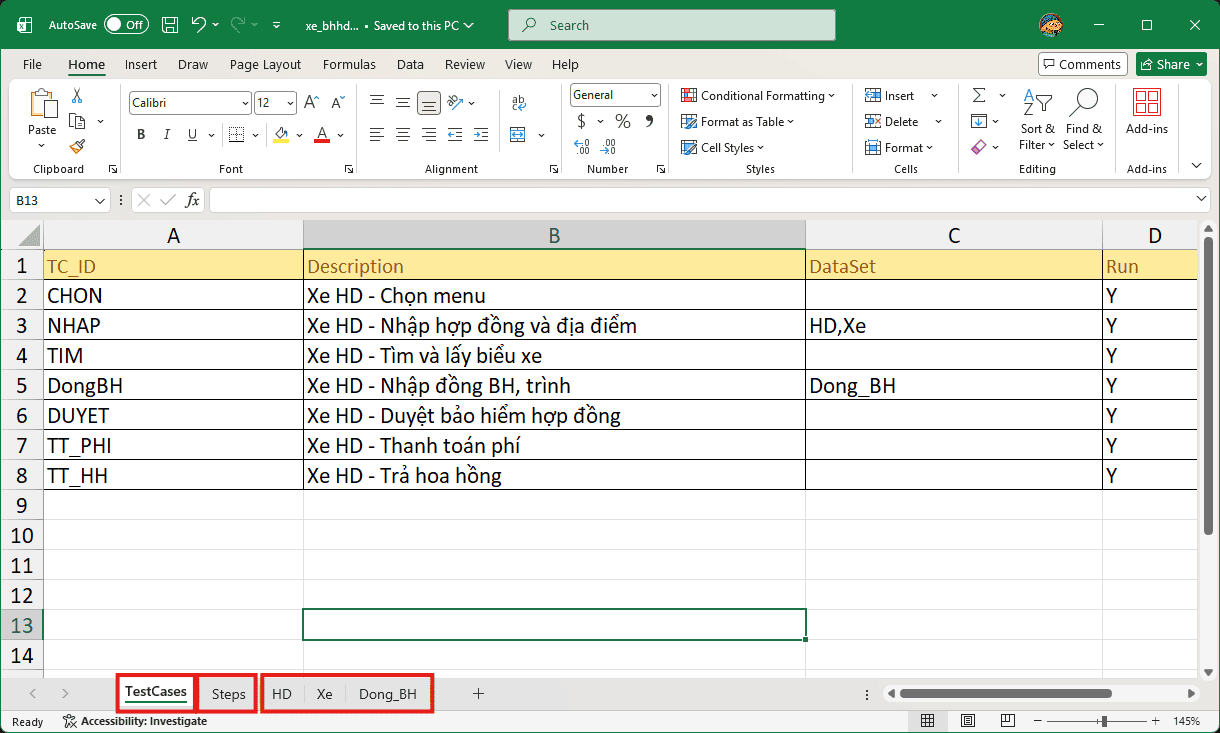Switch to Page Layout view in status bar
This screenshot has width=1220, height=733.
pyautogui.click(x=967, y=721)
